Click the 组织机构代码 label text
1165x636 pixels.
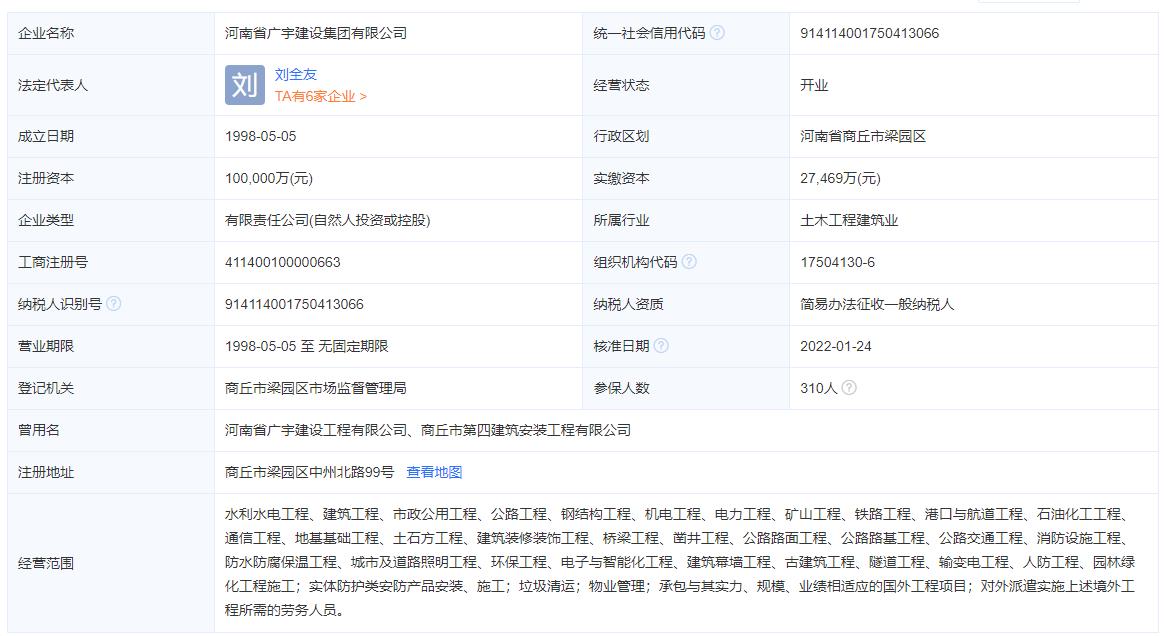pos(635,262)
